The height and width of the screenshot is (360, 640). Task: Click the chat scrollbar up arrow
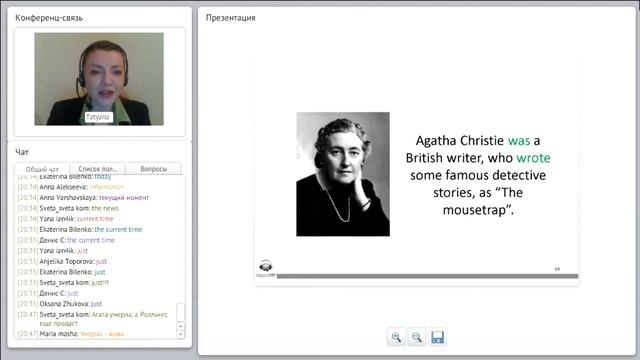click(180, 327)
